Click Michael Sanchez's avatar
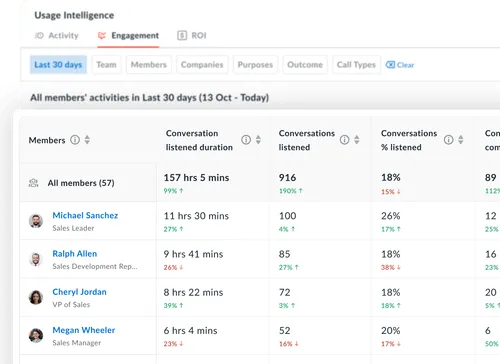The width and height of the screenshot is (500, 364). point(36,221)
